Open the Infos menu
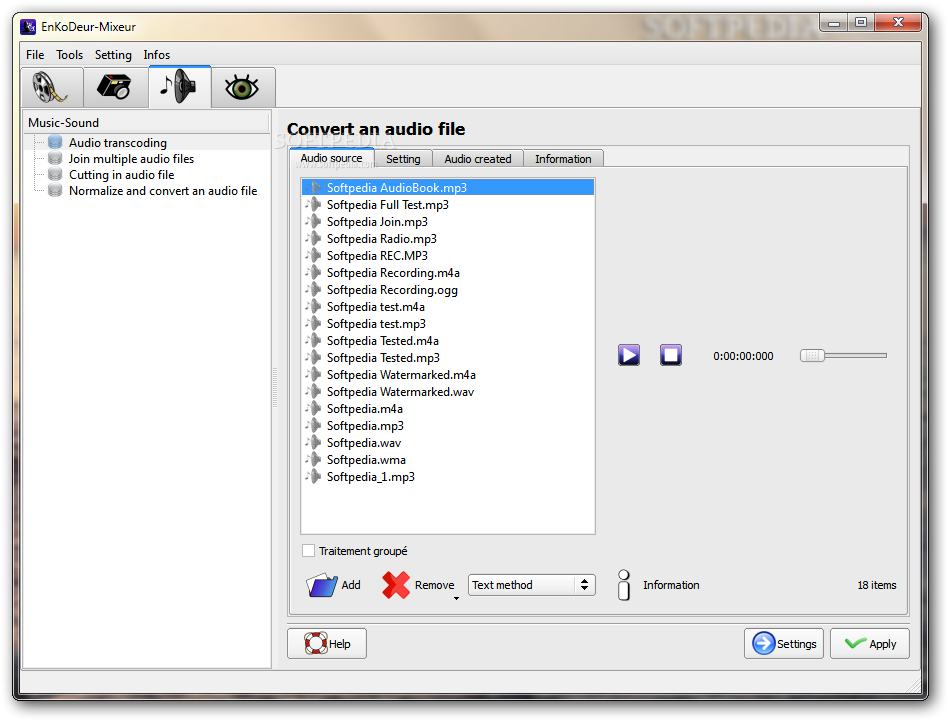The width and height of the screenshot is (949, 721). [x=157, y=54]
